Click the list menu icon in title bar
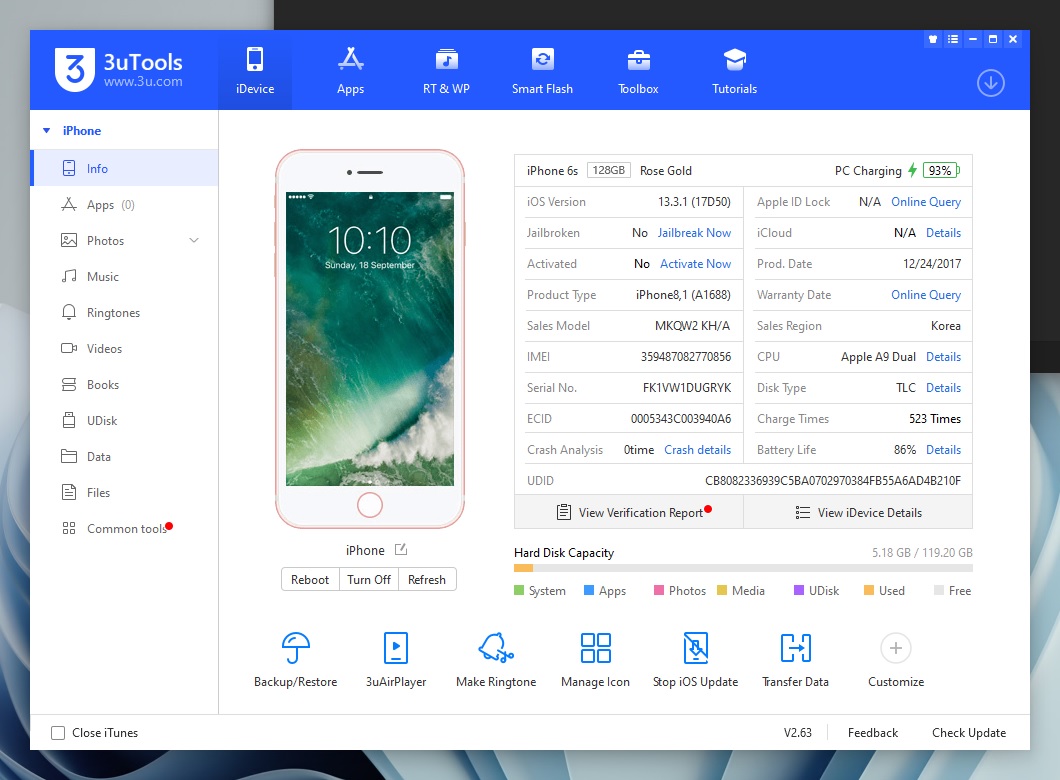The image size is (1060, 780). point(953,39)
